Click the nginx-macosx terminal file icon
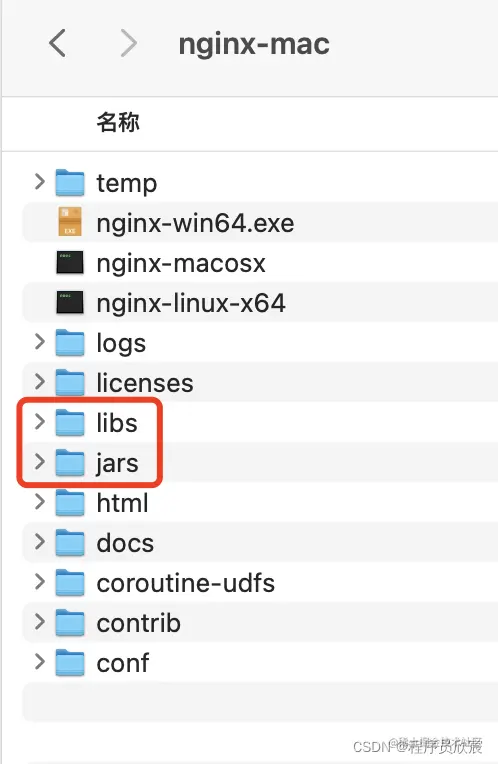 pyautogui.click(x=70, y=263)
